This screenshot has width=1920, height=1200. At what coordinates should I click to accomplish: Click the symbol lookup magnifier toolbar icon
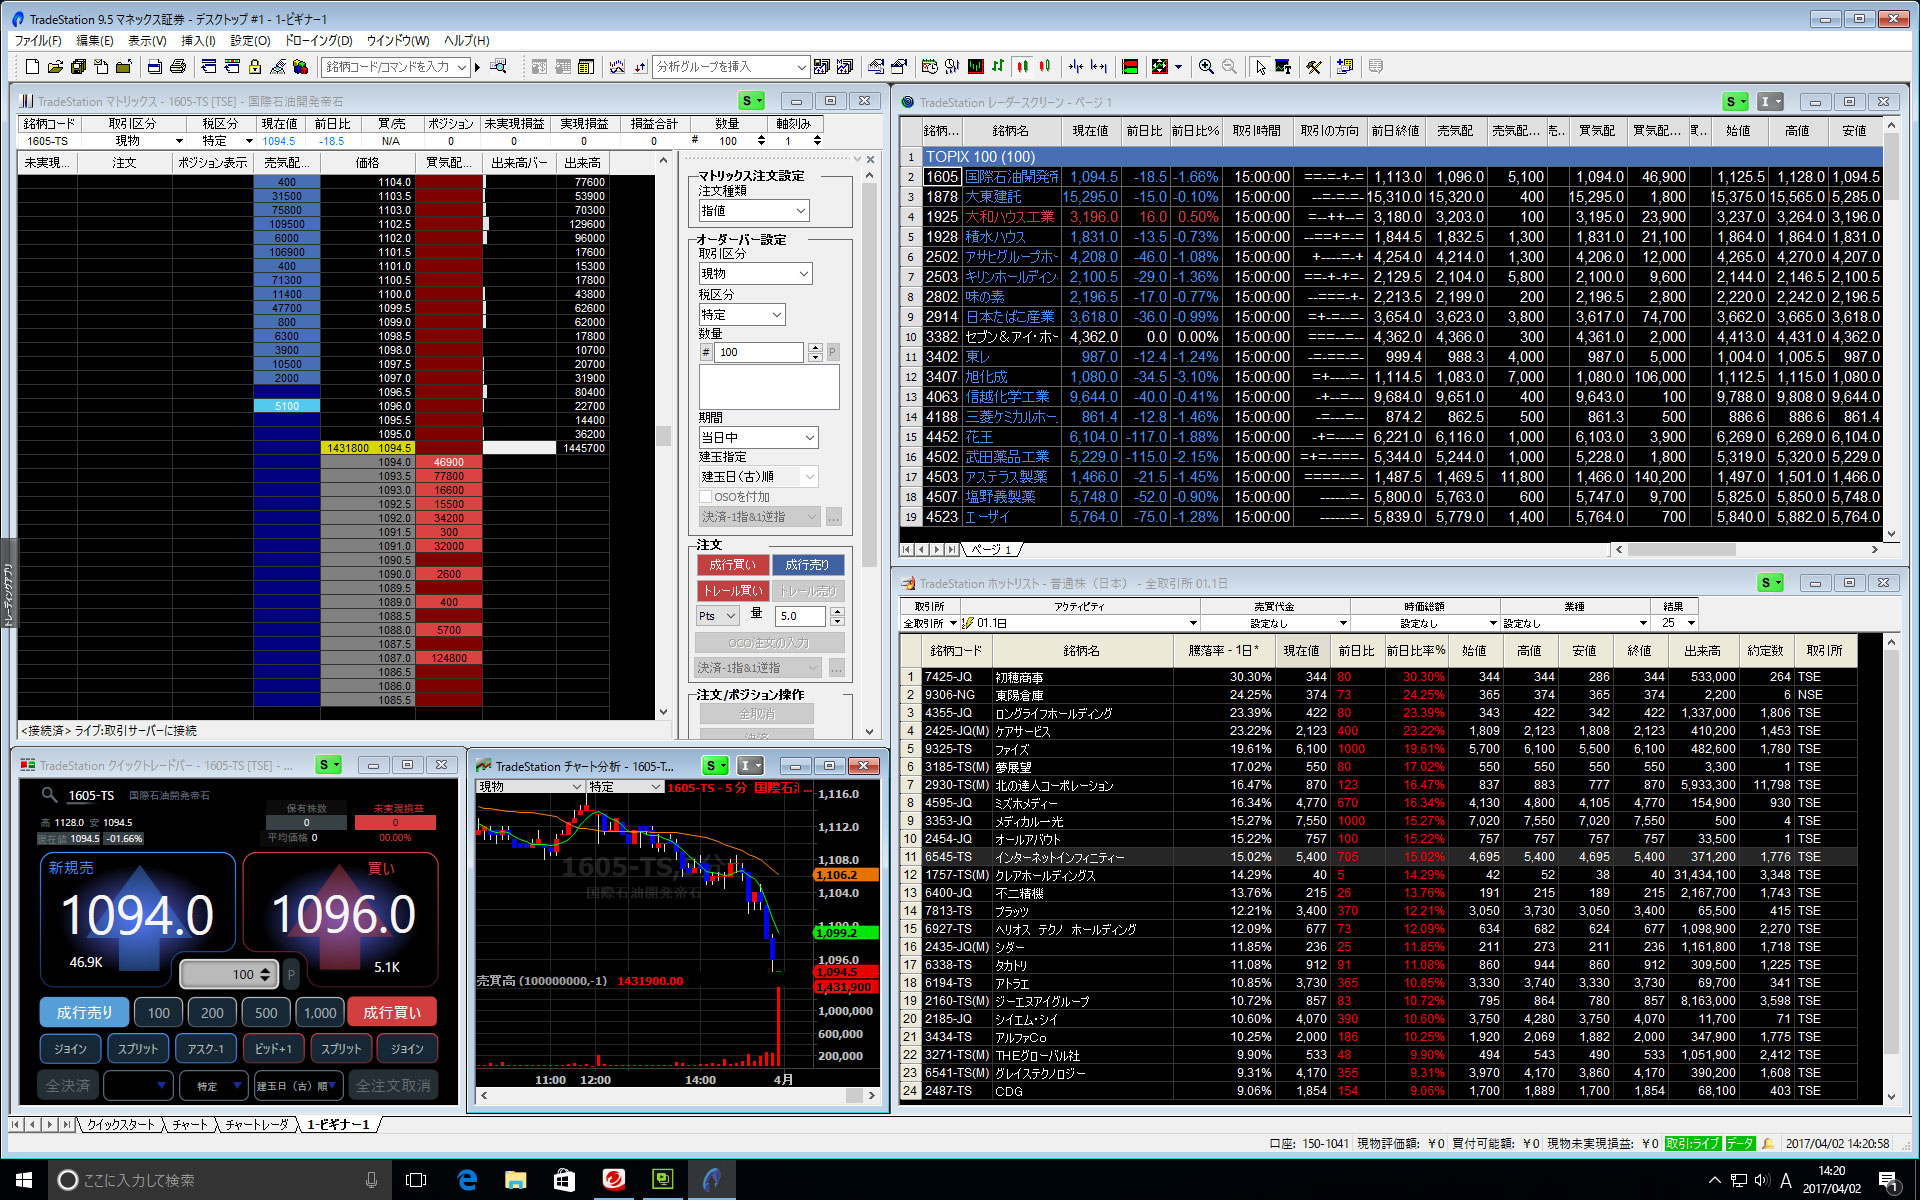pyautogui.click(x=498, y=67)
